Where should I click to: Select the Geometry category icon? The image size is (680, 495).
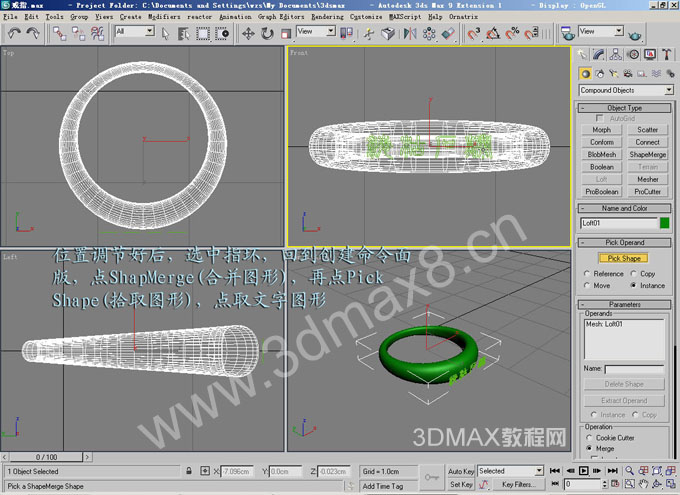coord(585,74)
